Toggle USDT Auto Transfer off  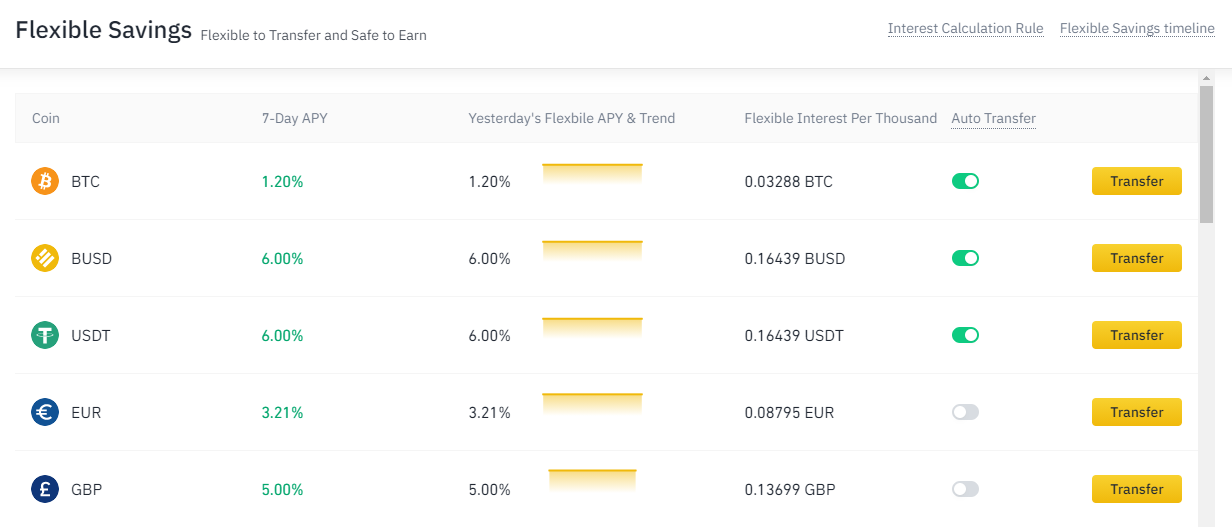[x=965, y=335]
